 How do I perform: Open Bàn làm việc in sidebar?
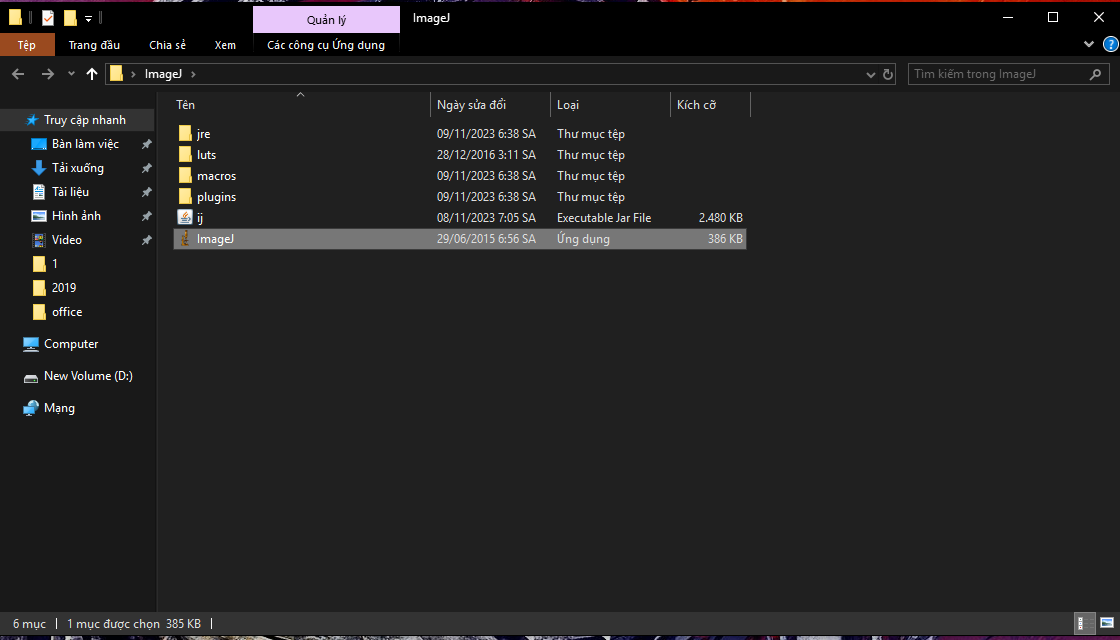(x=85, y=144)
